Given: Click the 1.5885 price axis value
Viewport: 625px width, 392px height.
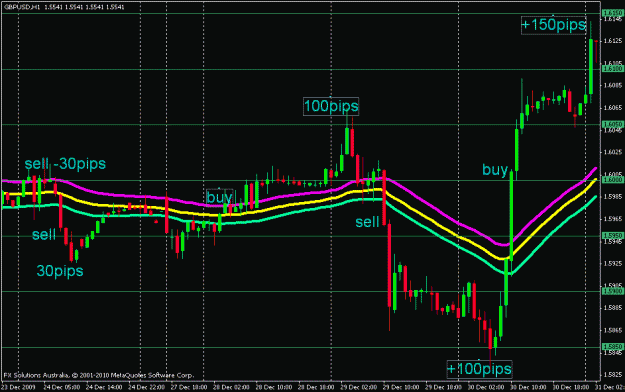Looking at the screenshot, I should pos(613,308).
